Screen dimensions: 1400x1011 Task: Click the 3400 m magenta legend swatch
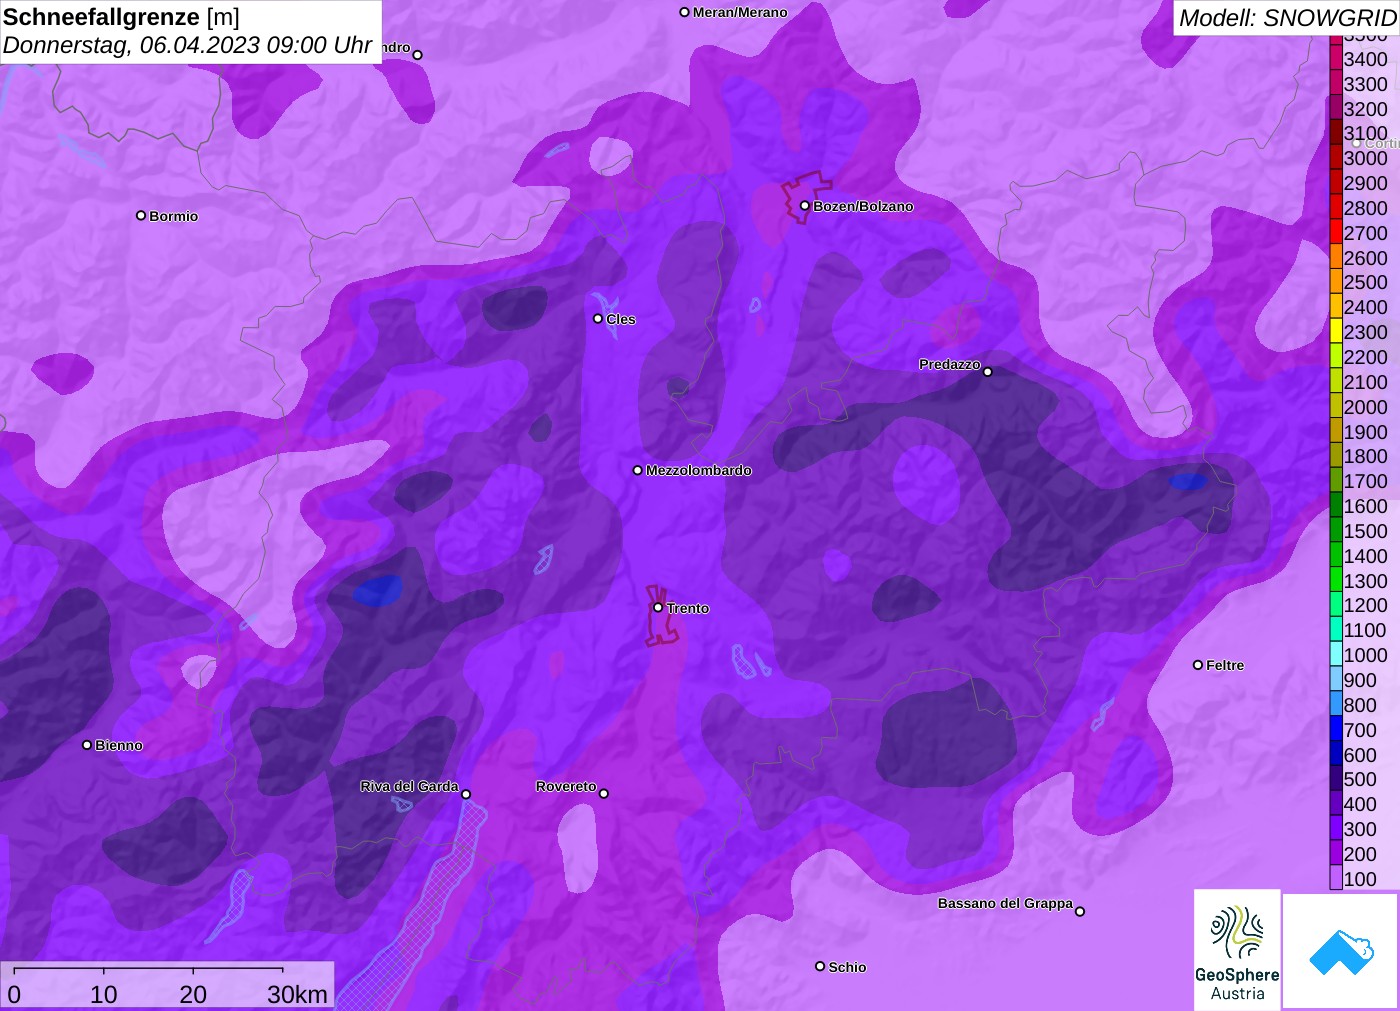coord(1336,58)
